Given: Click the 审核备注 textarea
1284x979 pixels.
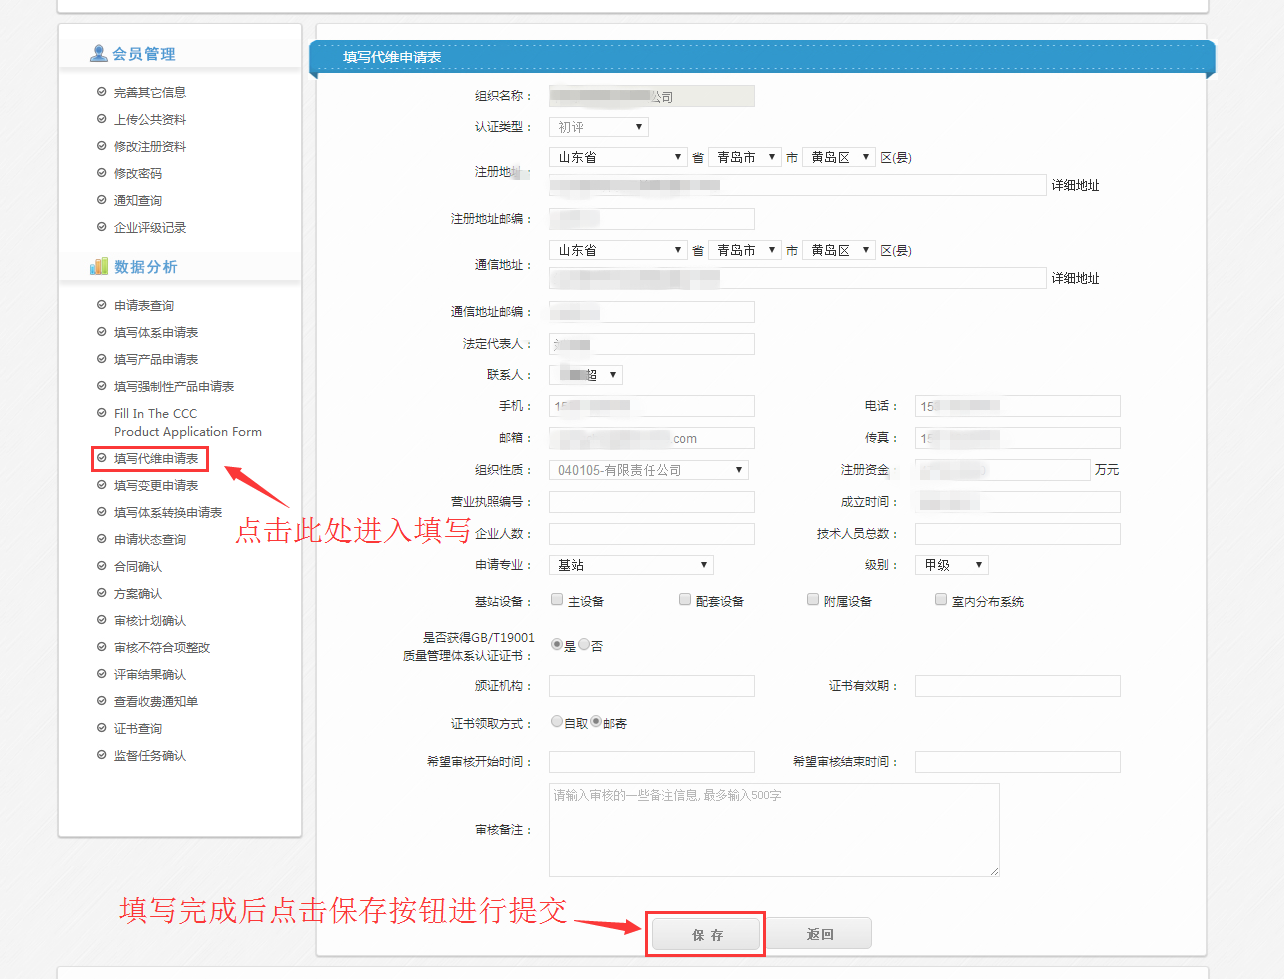Looking at the screenshot, I should pyautogui.click(x=773, y=830).
